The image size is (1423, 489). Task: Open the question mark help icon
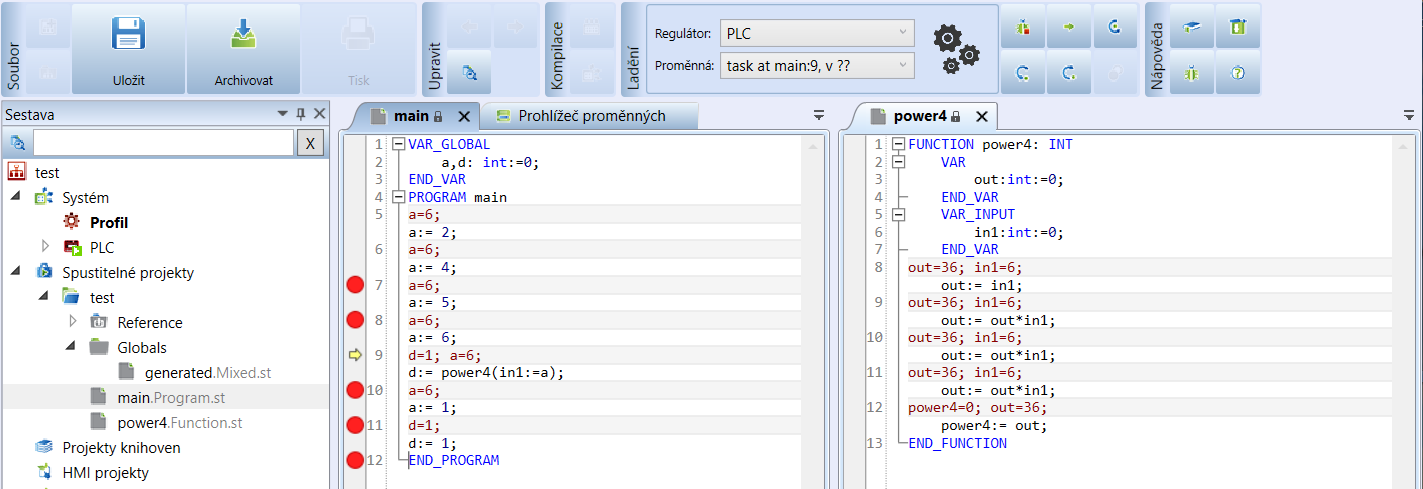tap(1238, 72)
